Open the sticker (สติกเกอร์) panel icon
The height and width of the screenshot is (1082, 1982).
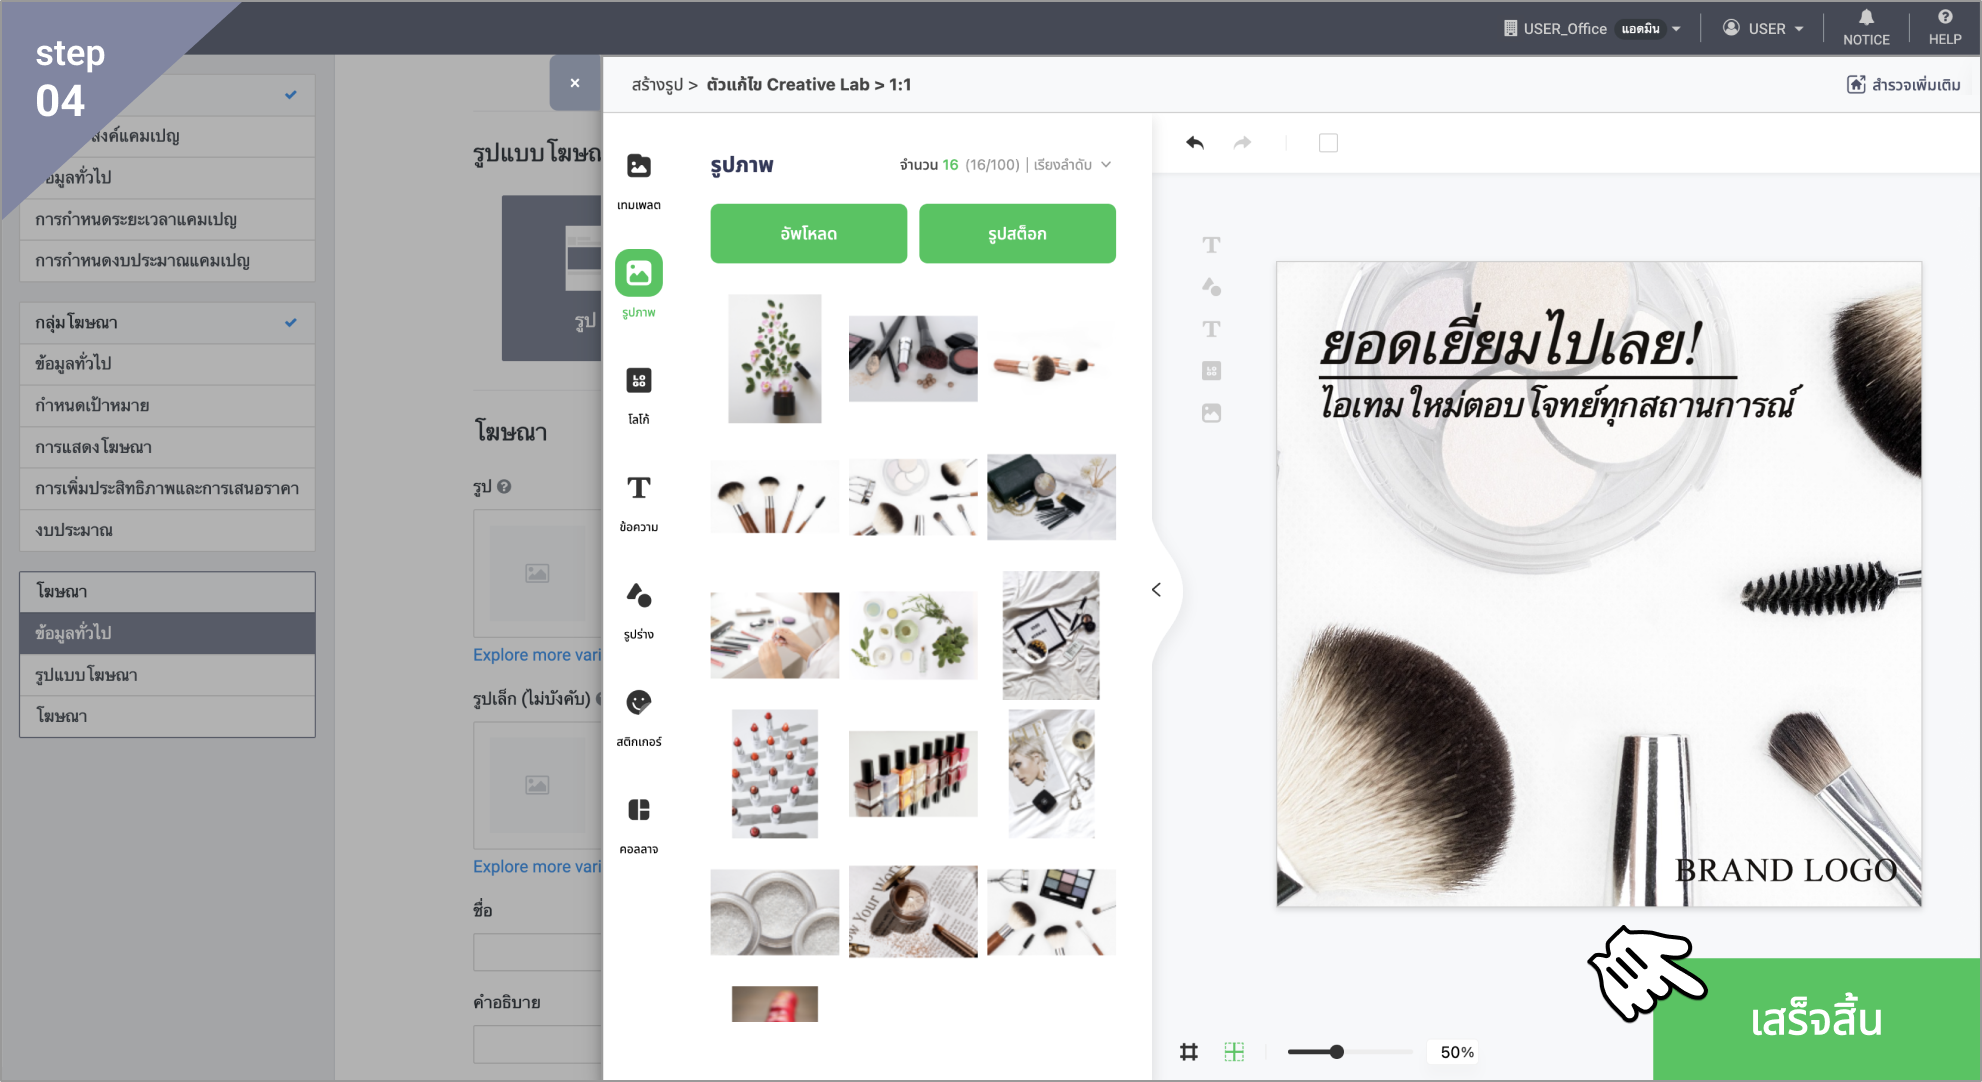point(638,703)
